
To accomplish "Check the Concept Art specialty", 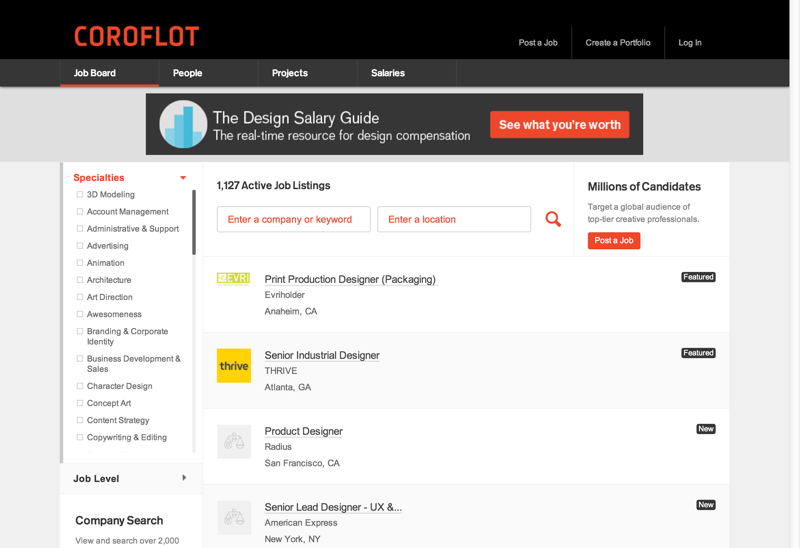I will (x=80, y=403).
